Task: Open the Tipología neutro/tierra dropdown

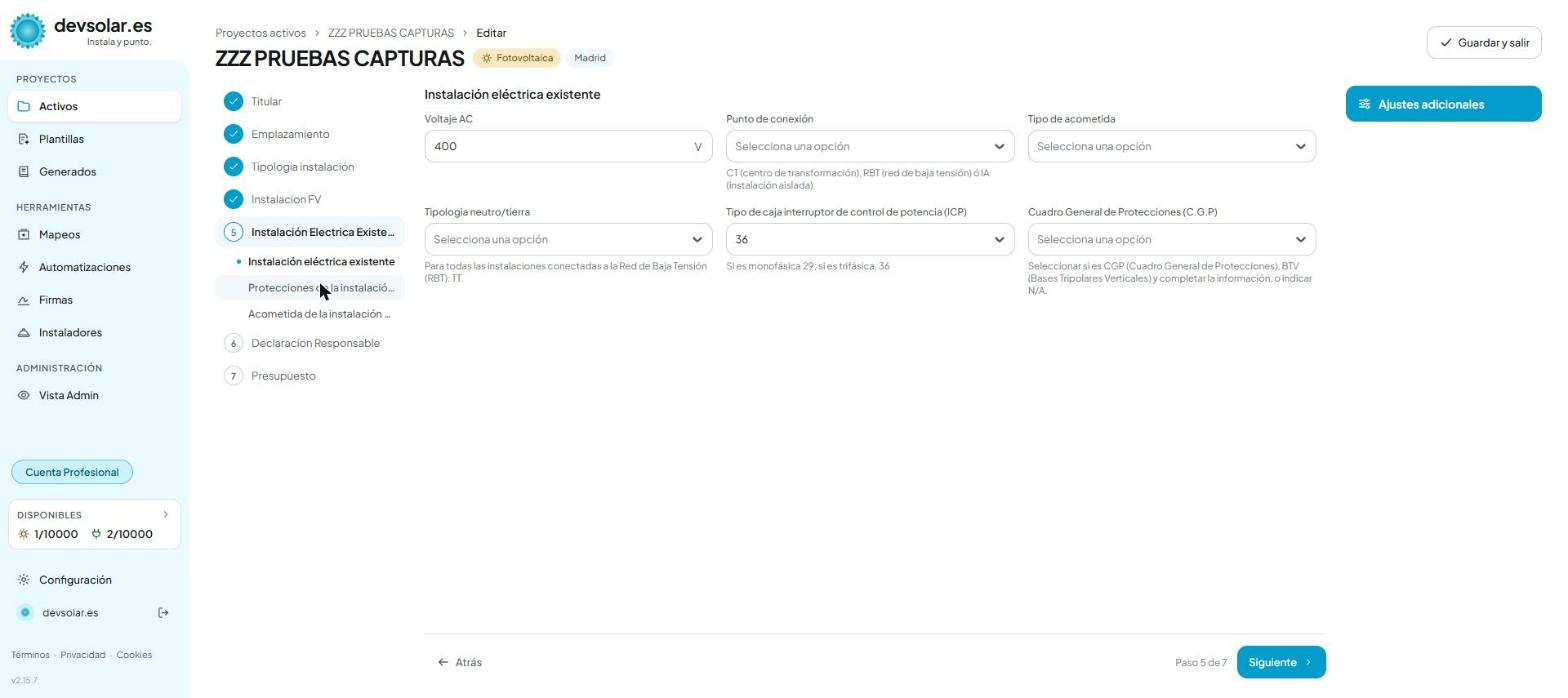Action: coord(568,239)
